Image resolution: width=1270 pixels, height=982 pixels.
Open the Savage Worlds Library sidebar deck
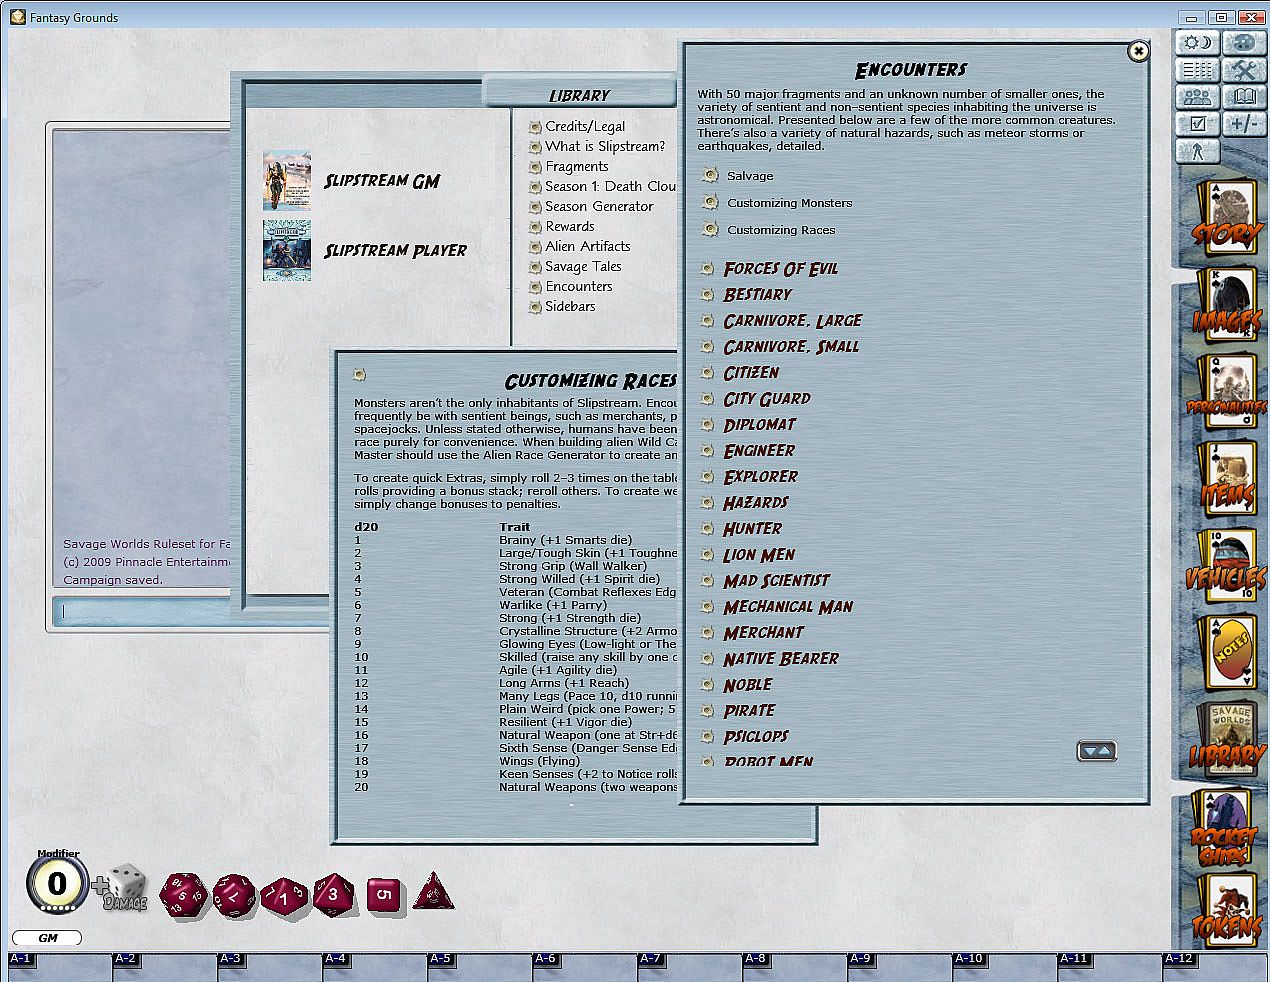pos(1228,739)
